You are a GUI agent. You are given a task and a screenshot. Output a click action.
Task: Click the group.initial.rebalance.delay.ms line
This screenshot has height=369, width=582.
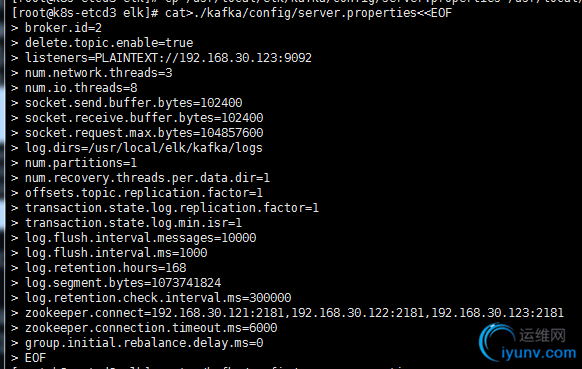(144, 343)
